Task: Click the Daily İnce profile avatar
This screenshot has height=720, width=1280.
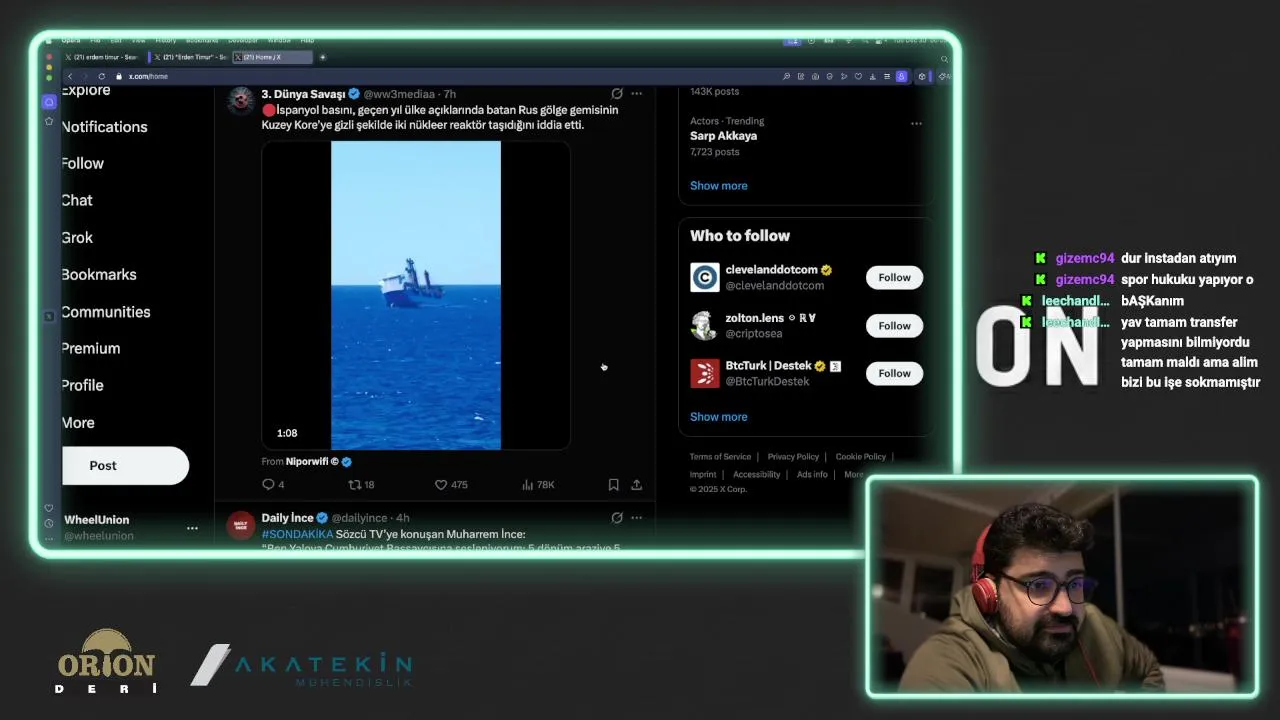Action: tap(240, 525)
